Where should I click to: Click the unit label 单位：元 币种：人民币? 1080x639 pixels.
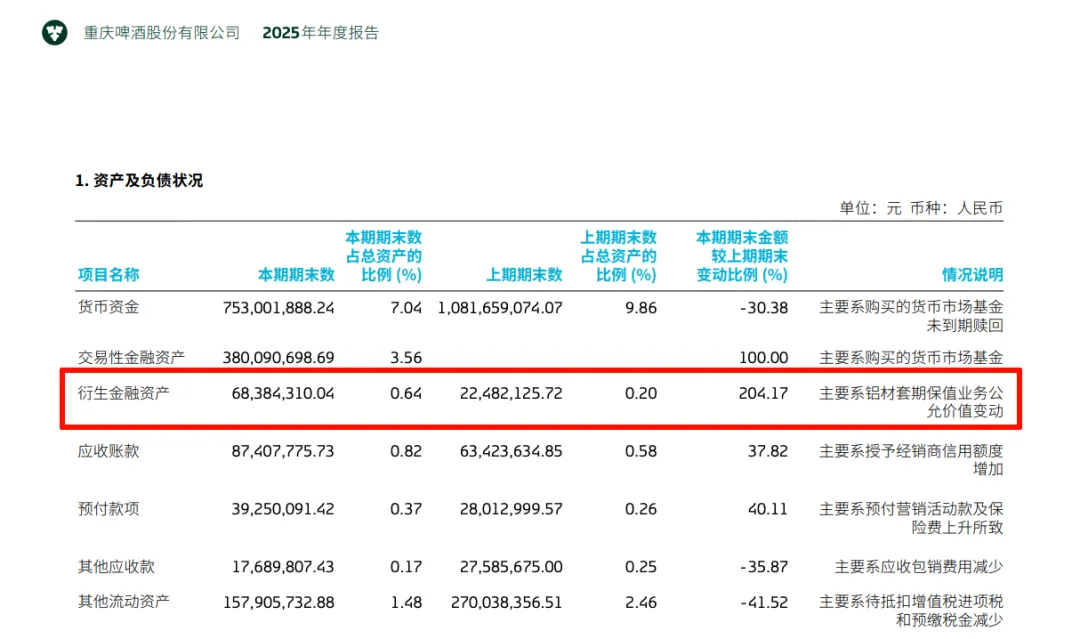click(921, 208)
